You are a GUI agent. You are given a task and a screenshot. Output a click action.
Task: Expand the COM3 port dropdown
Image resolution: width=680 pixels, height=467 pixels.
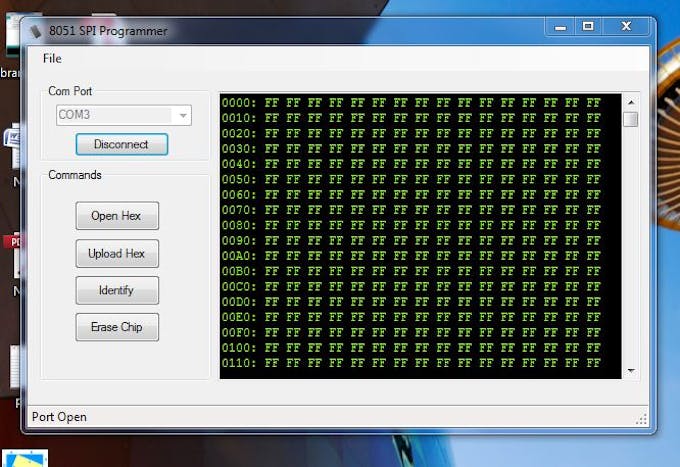pos(183,115)
